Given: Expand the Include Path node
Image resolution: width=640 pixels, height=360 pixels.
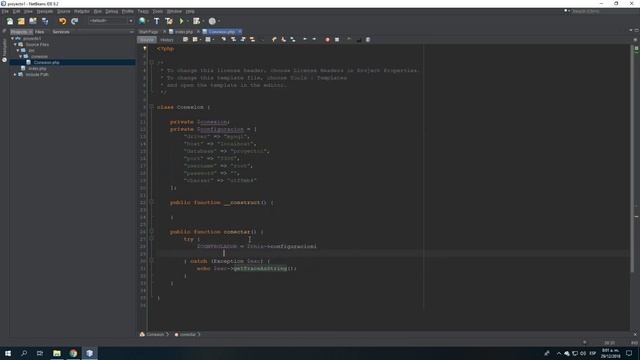Looking at the screenshot, I should pyautogui.click(x=15, y=75).
